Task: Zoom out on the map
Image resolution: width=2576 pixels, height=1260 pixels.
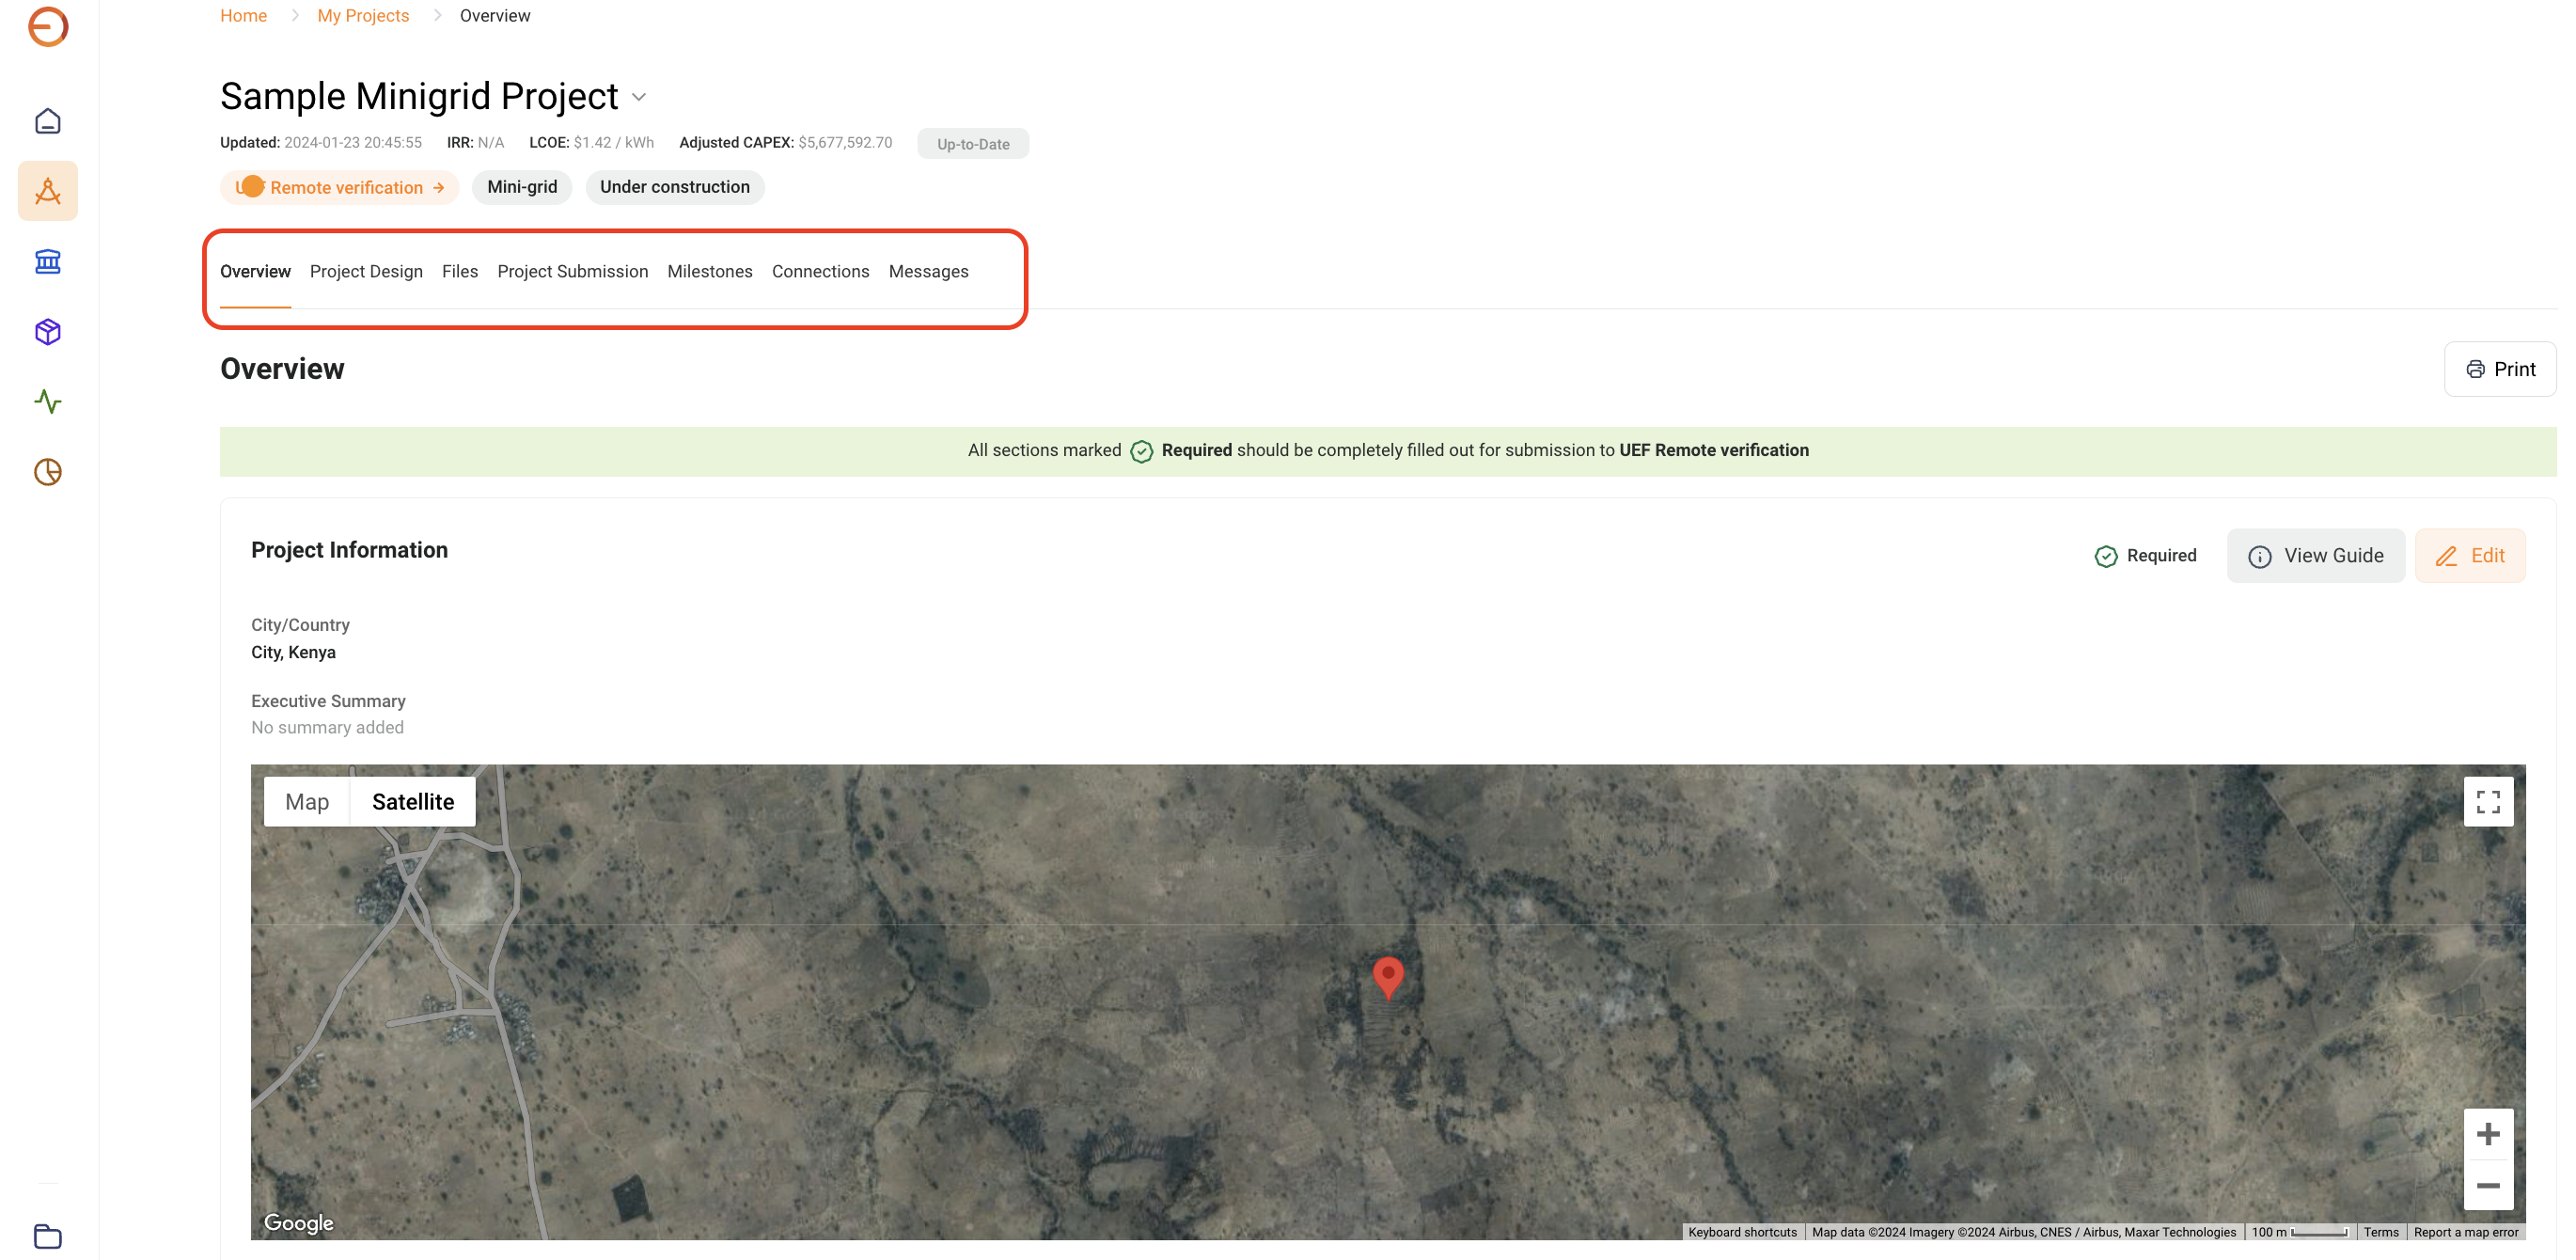Action: [2487, 1186]
